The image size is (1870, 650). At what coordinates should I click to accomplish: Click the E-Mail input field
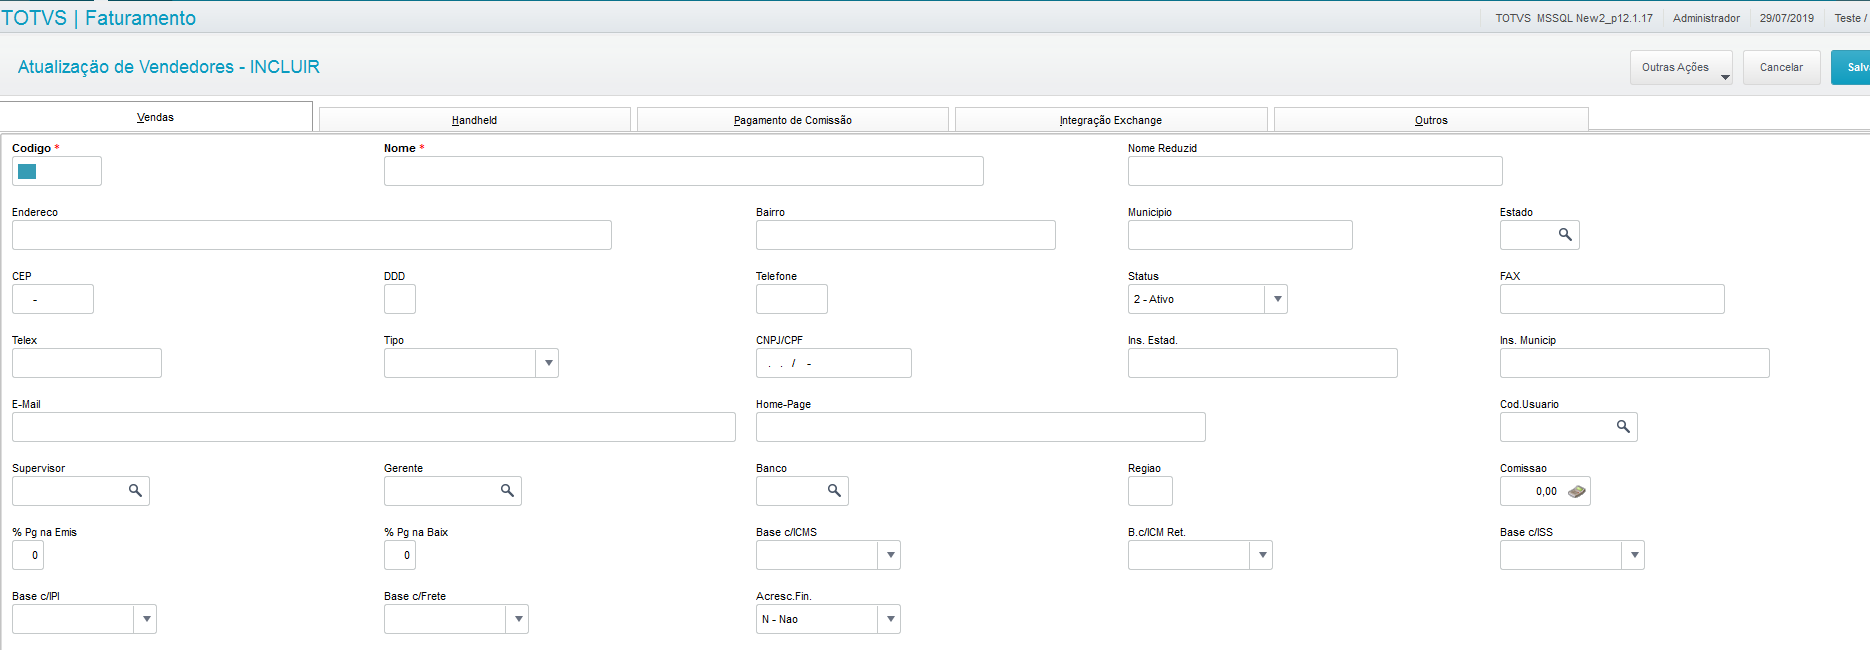pyautogui.click(x=374, y=427)
